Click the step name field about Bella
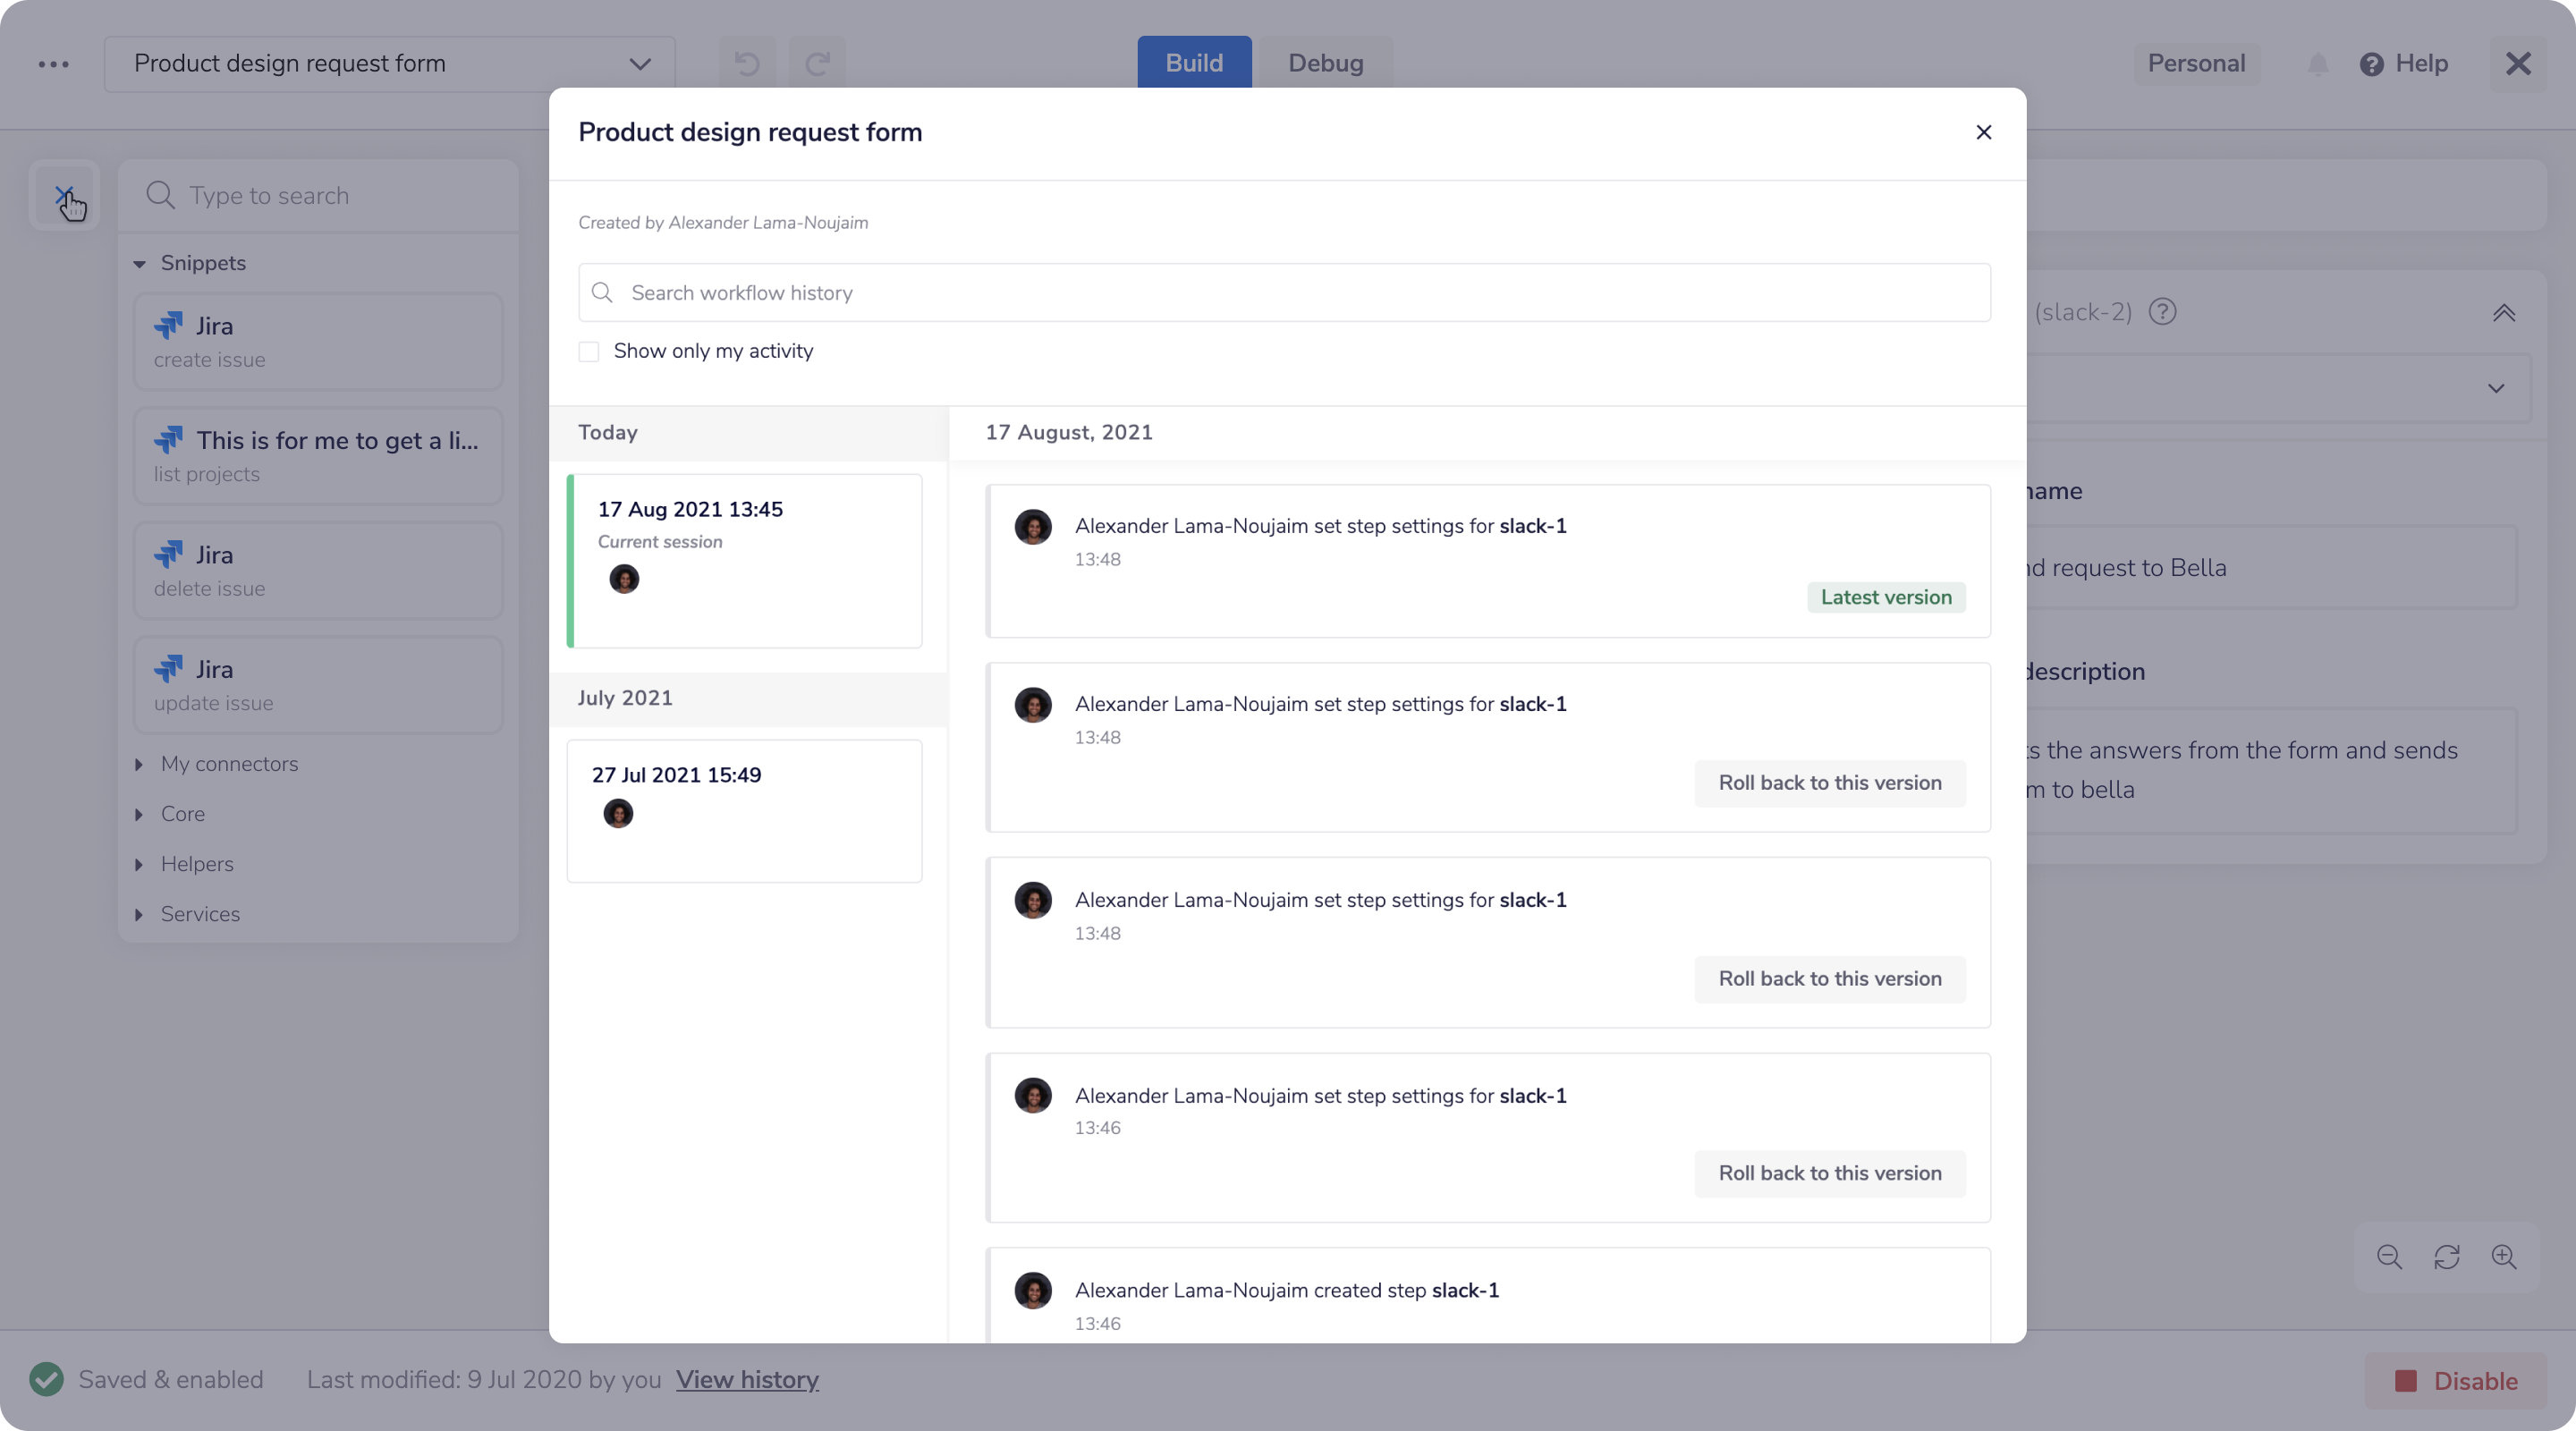The height and width of the screenshot is (1431, 2576). pyautogui.click(x=2272, y=568)
